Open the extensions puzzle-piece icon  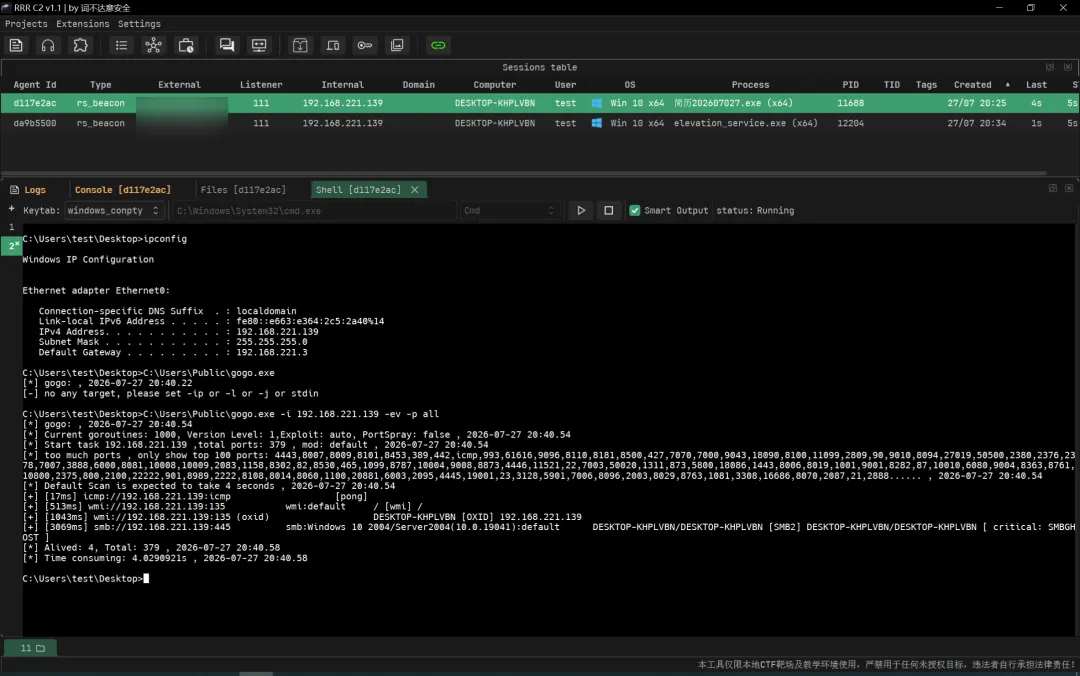(81, 45)
